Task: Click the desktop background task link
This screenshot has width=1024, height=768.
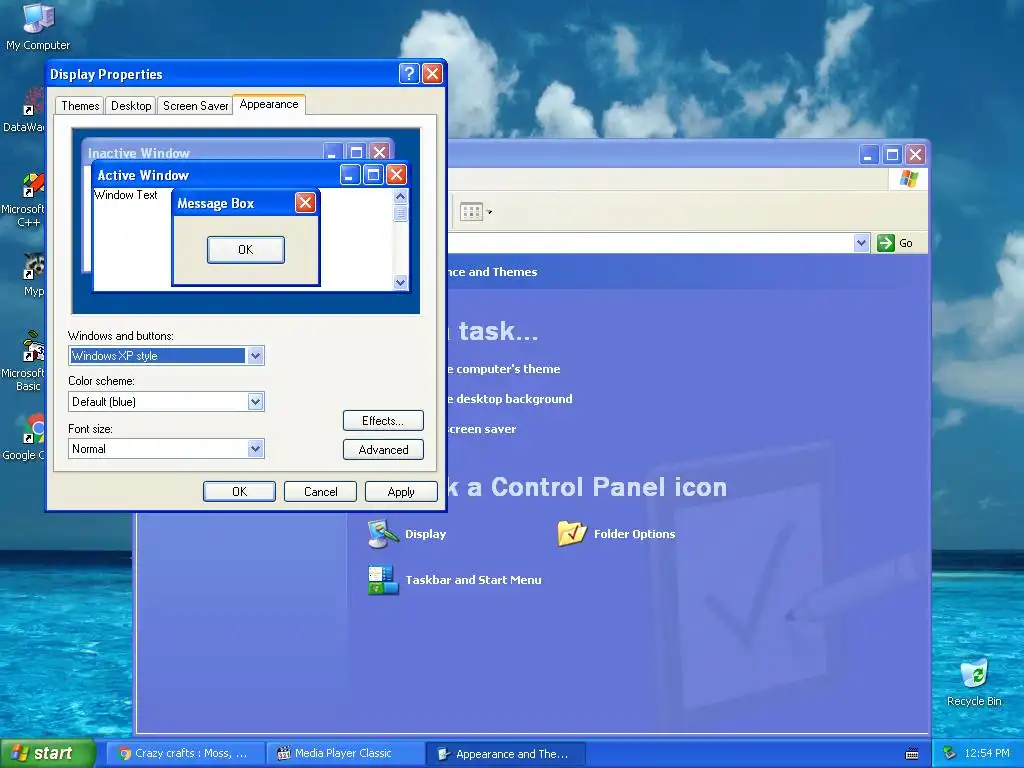Action: [x=509, y=399]
